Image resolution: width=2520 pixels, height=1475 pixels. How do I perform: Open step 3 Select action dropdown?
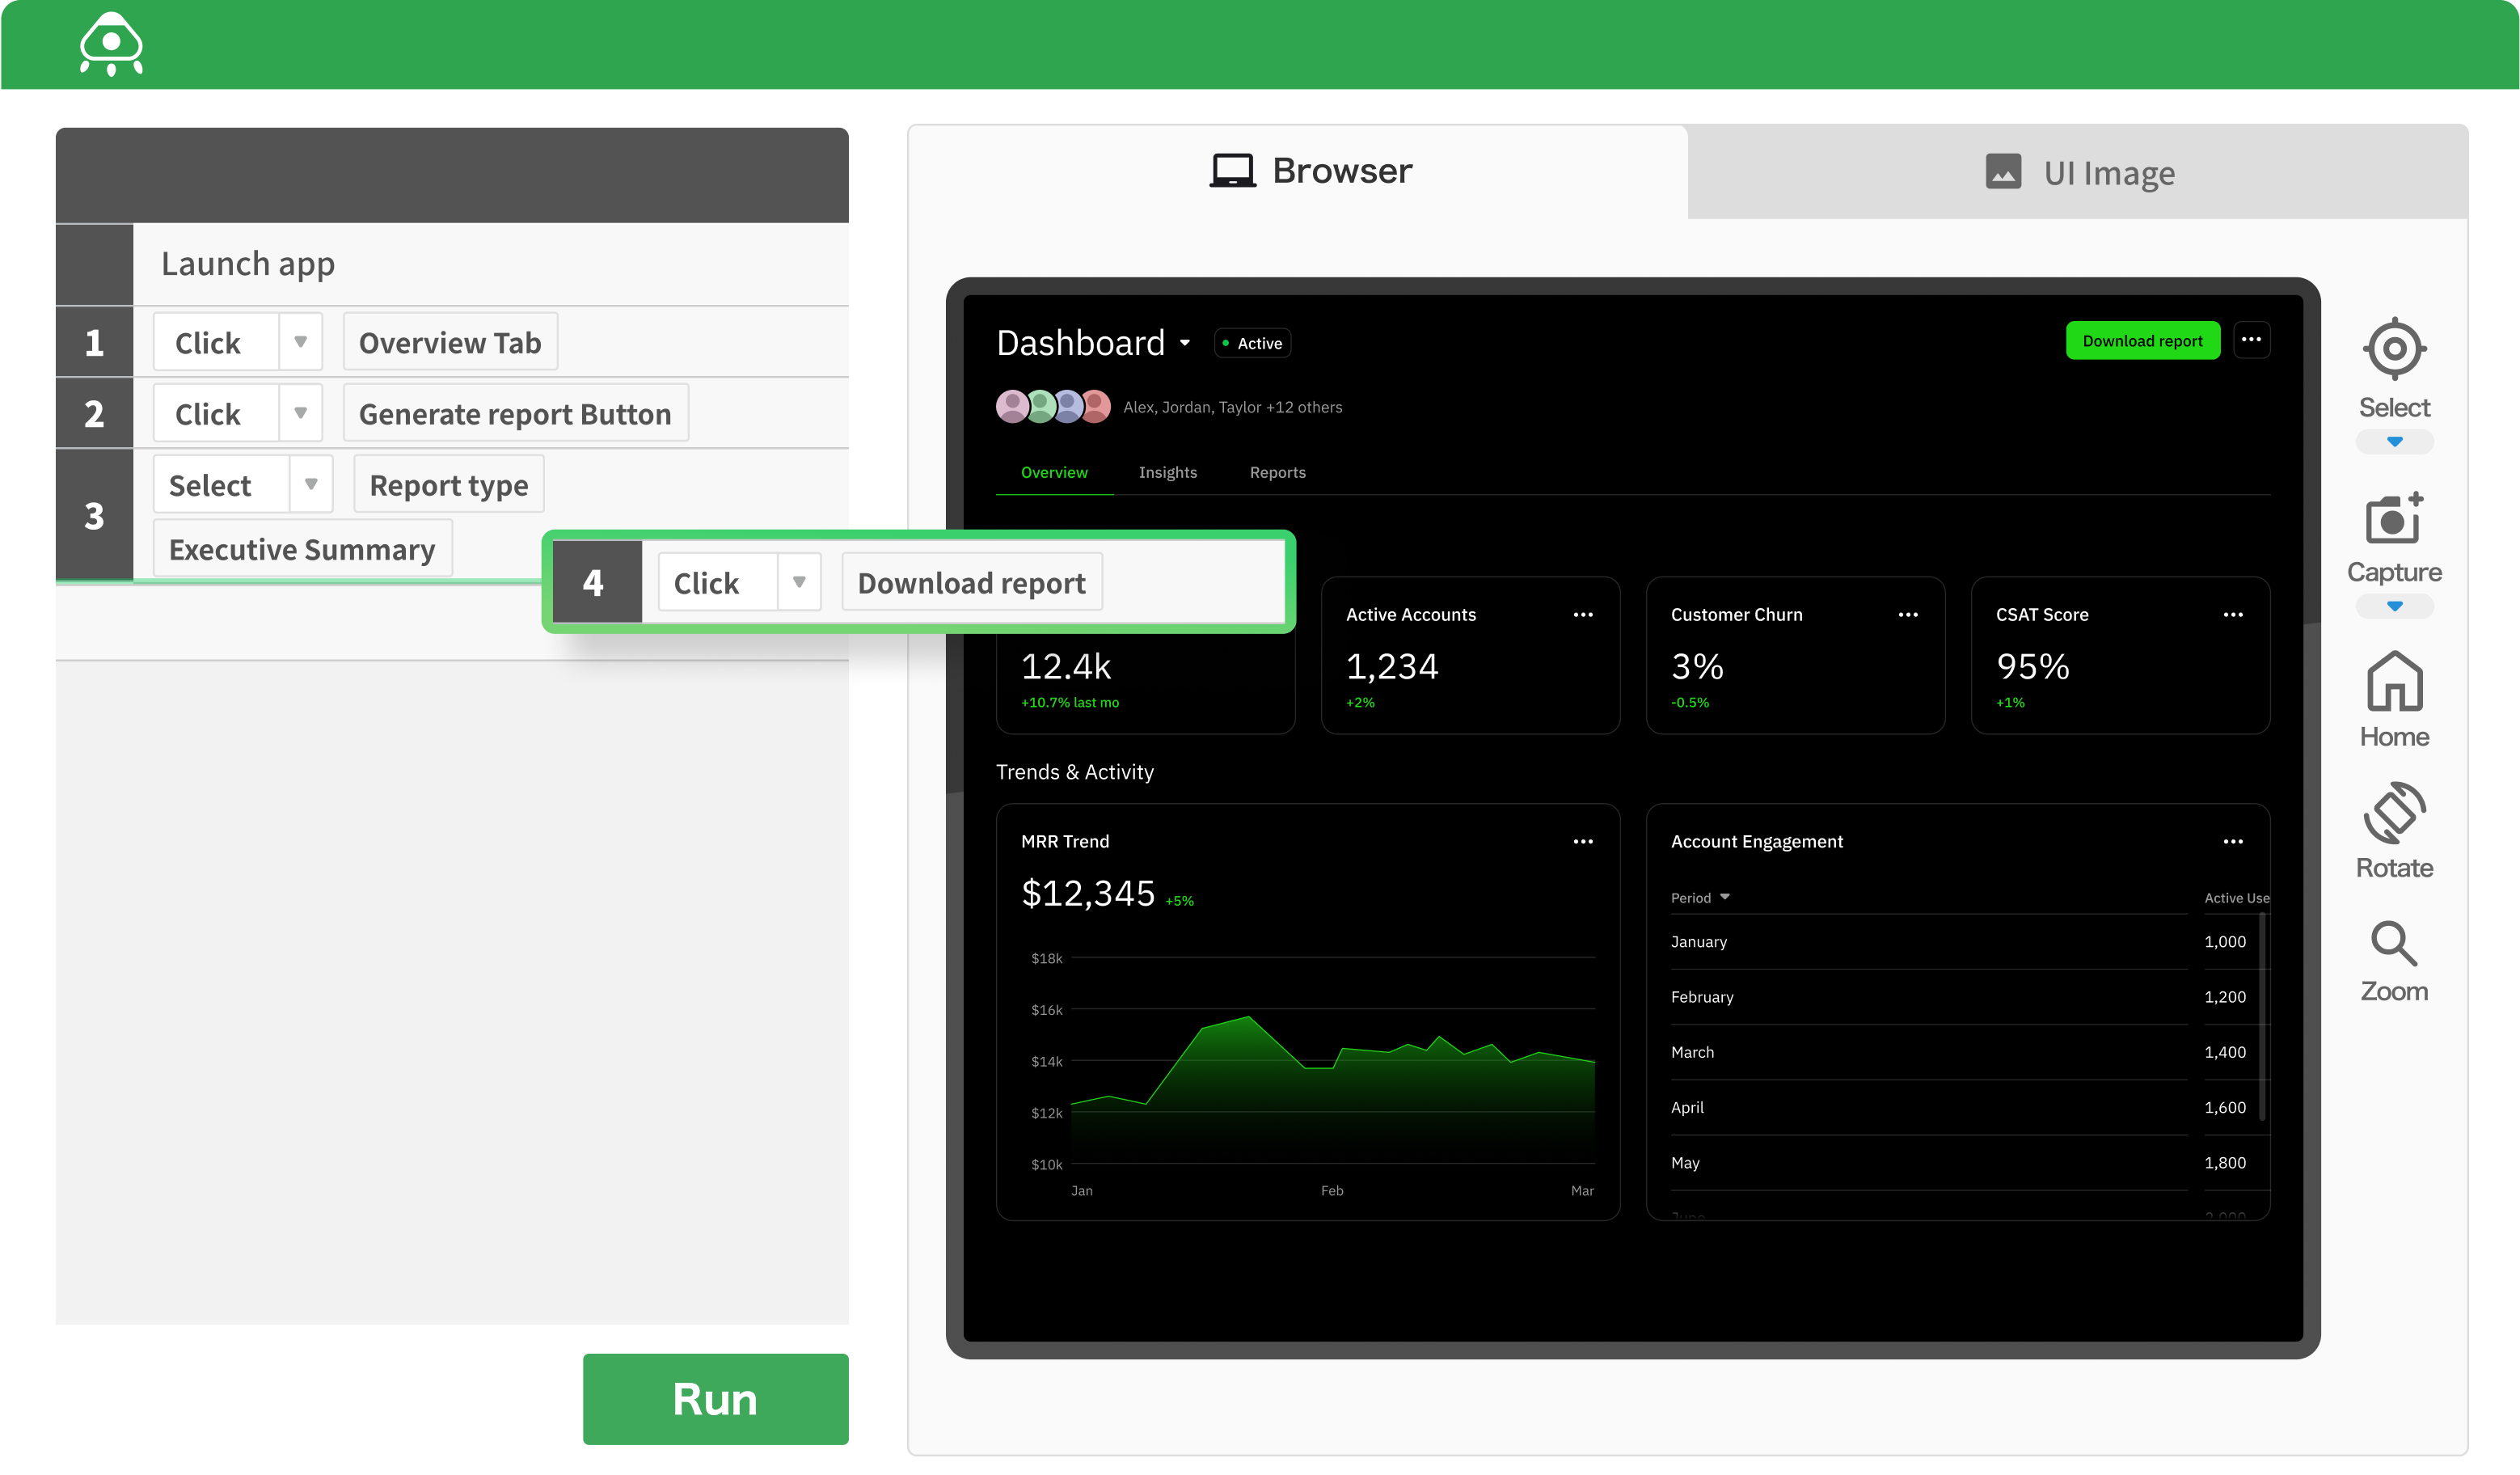[311, 484]
